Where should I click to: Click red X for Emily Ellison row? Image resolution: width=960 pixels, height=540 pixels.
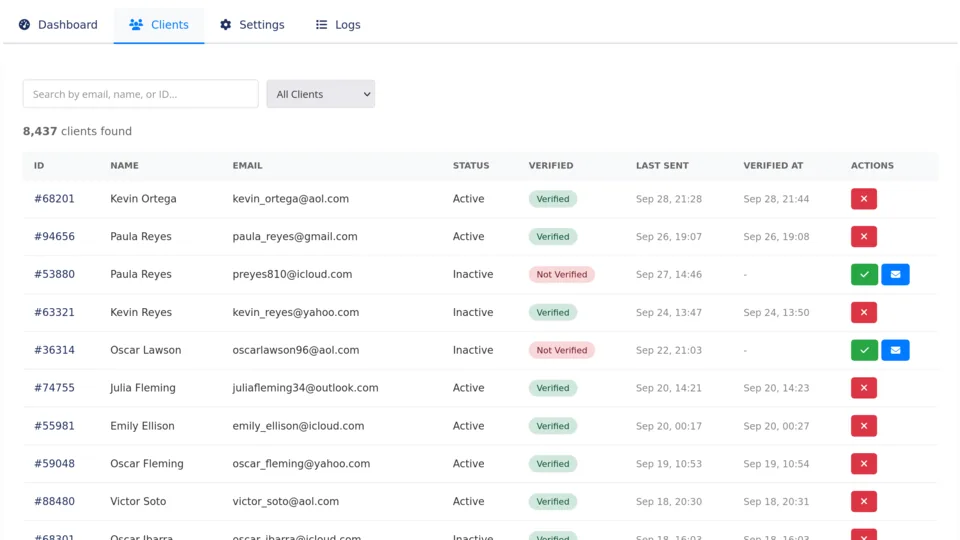(863, 426)
